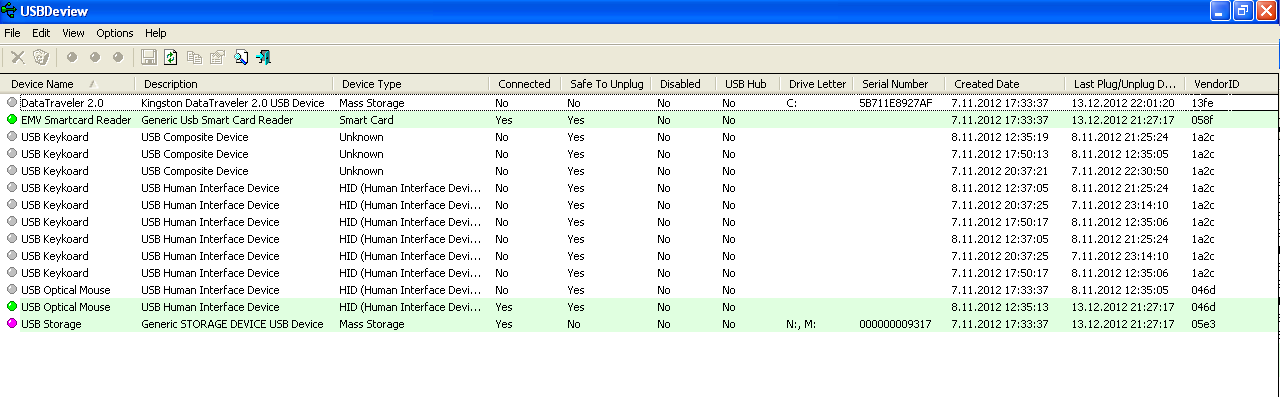Image resolution: width=1280 pixels, height=397 pixels.
Task: Click created date '7.11.2012 17:50:13'
Action: (1000, 153)
